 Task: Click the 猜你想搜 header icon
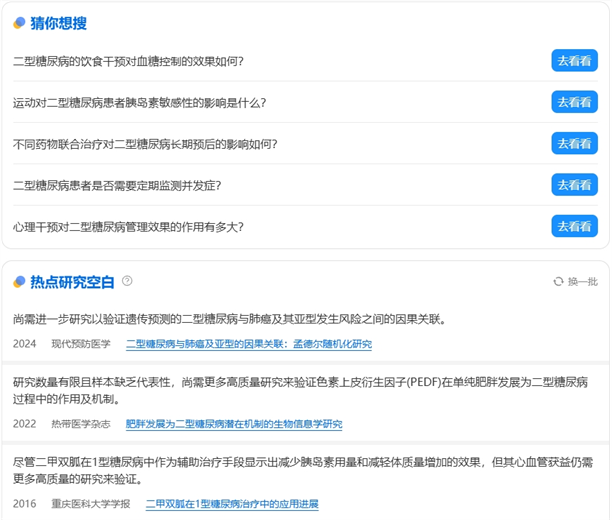(19, 23)
